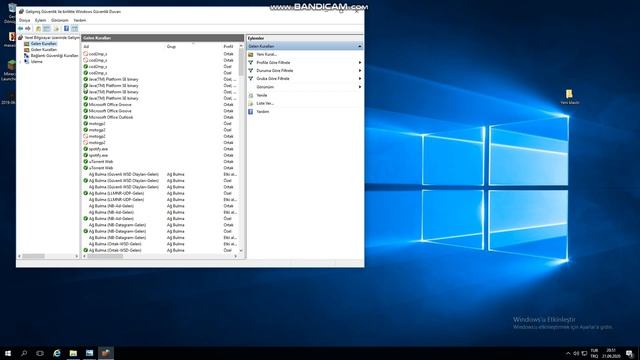640x360 pixels.
Task: Click Yenile in the Eylemler pane
Action: click(x=304, y=95)
